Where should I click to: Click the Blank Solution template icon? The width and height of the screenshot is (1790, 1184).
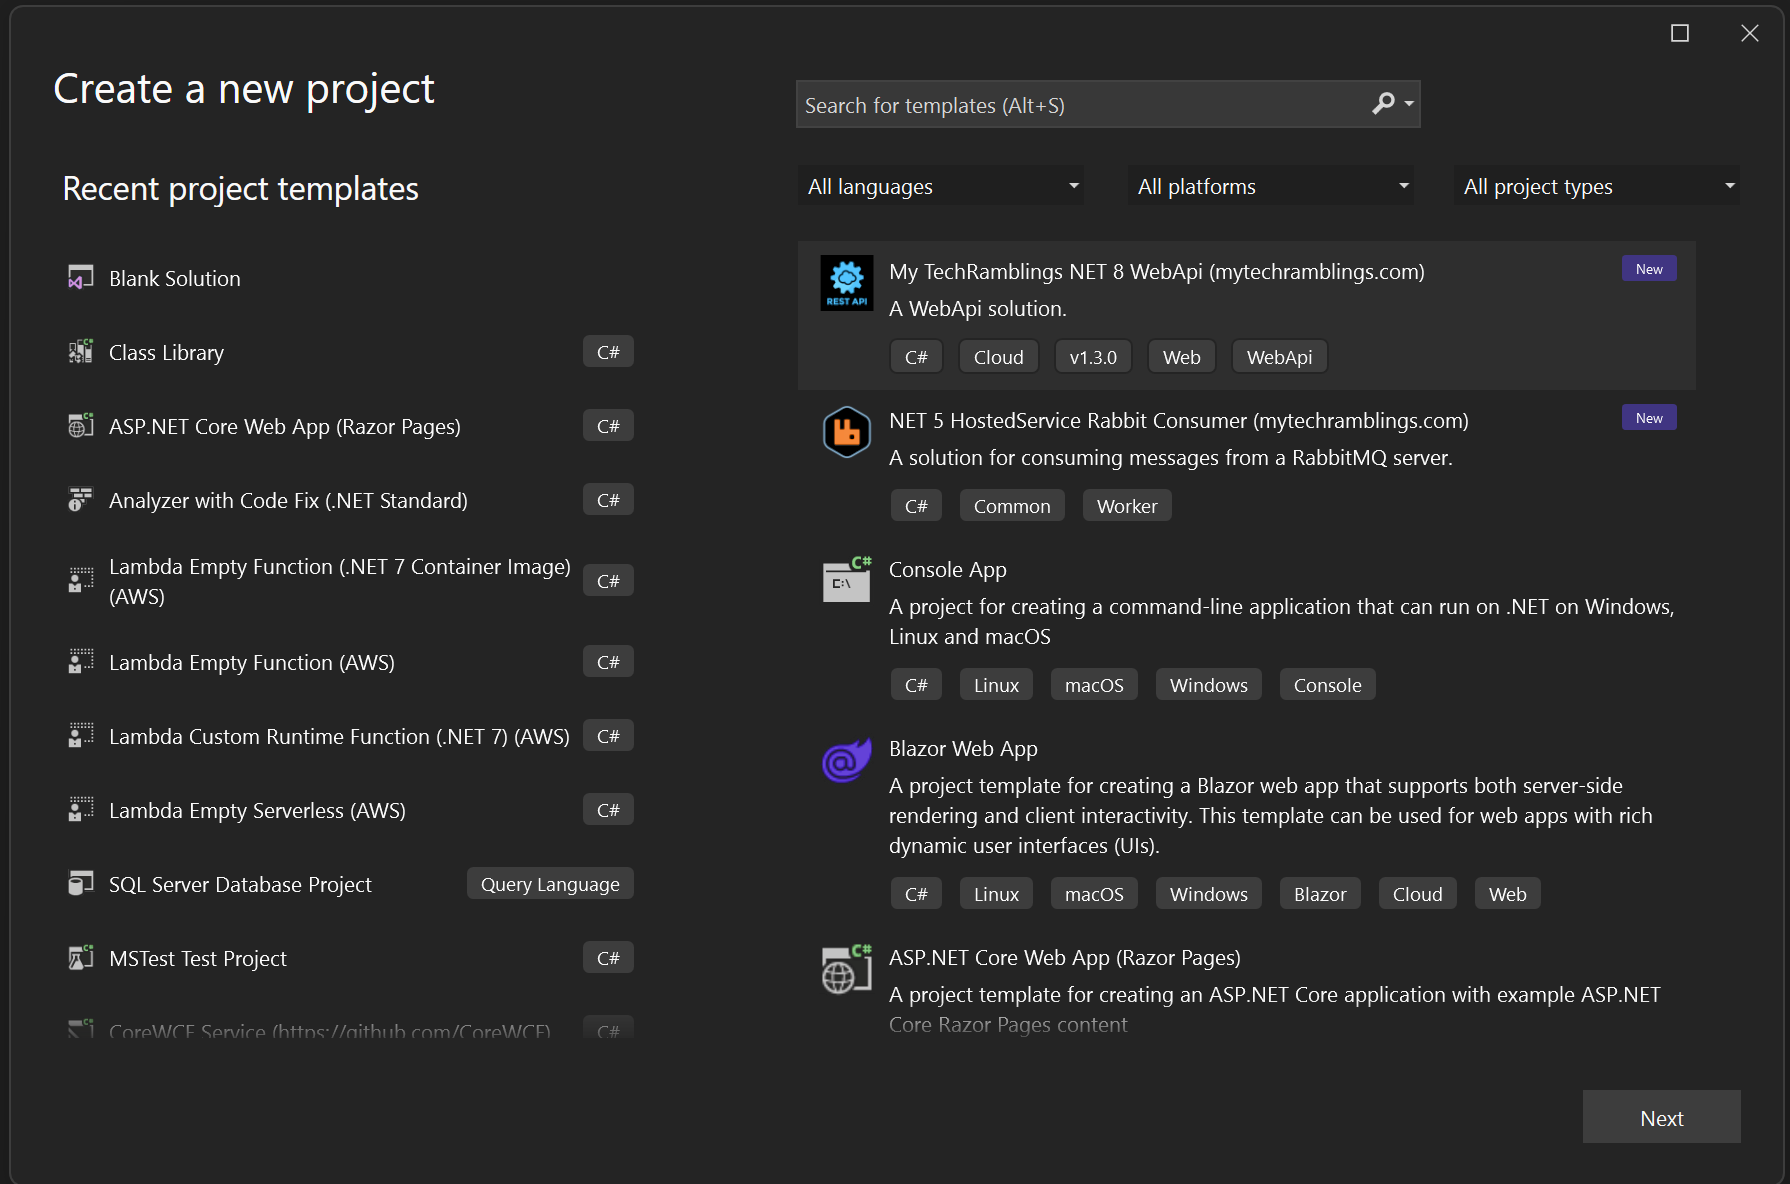(x=80, y=278)
